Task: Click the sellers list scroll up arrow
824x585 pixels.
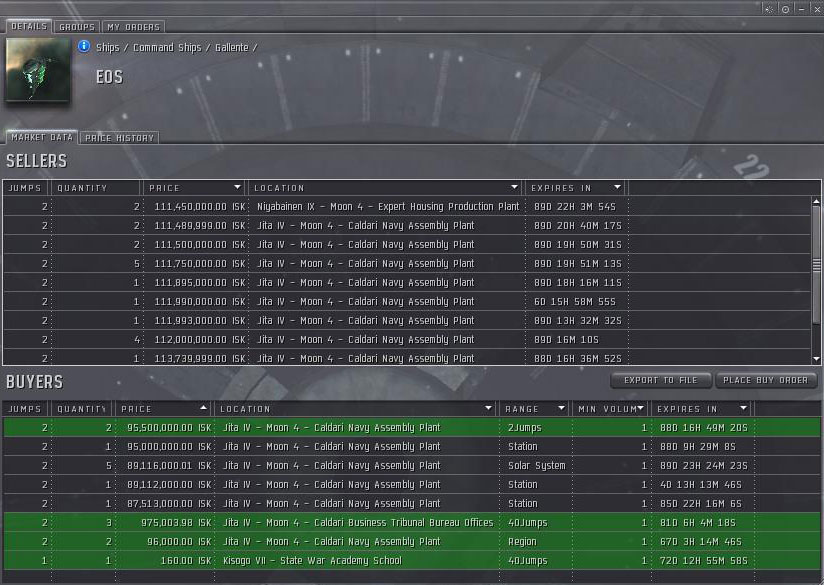Action: 816,201
